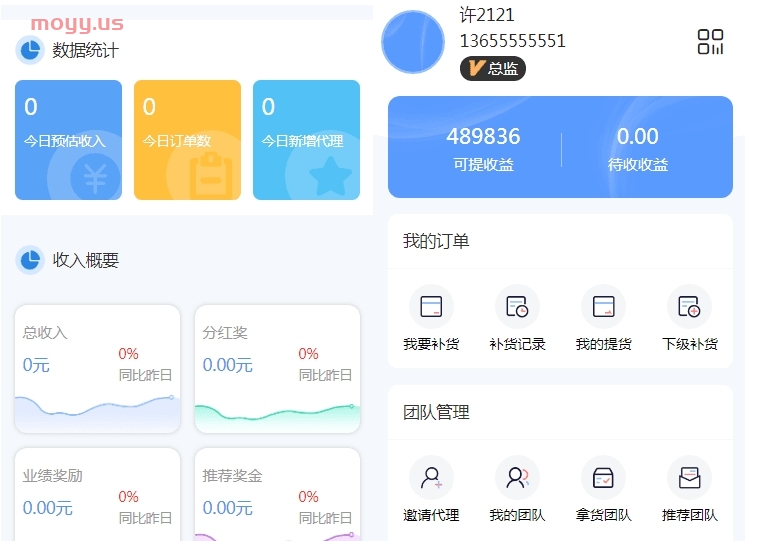Open the 我要补货 restock icon
The height and width of the screenshot is (541, 772).
click(431, 306)
